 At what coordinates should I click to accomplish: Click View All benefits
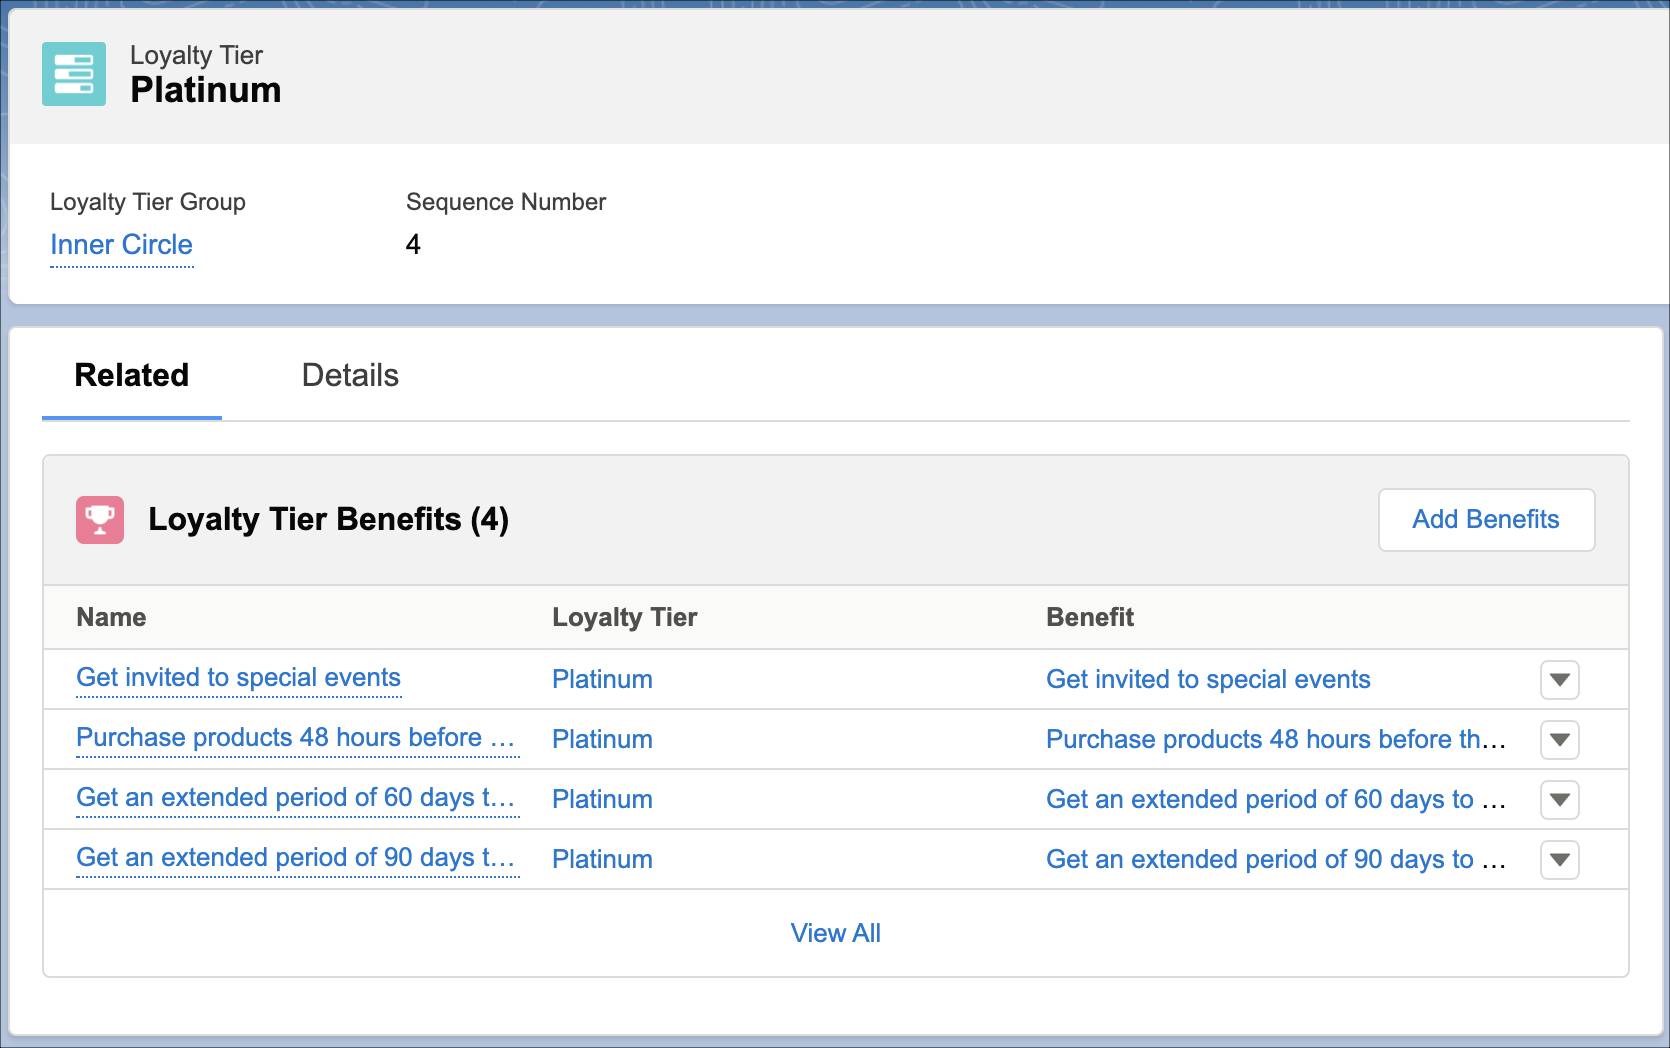[835, 933]
